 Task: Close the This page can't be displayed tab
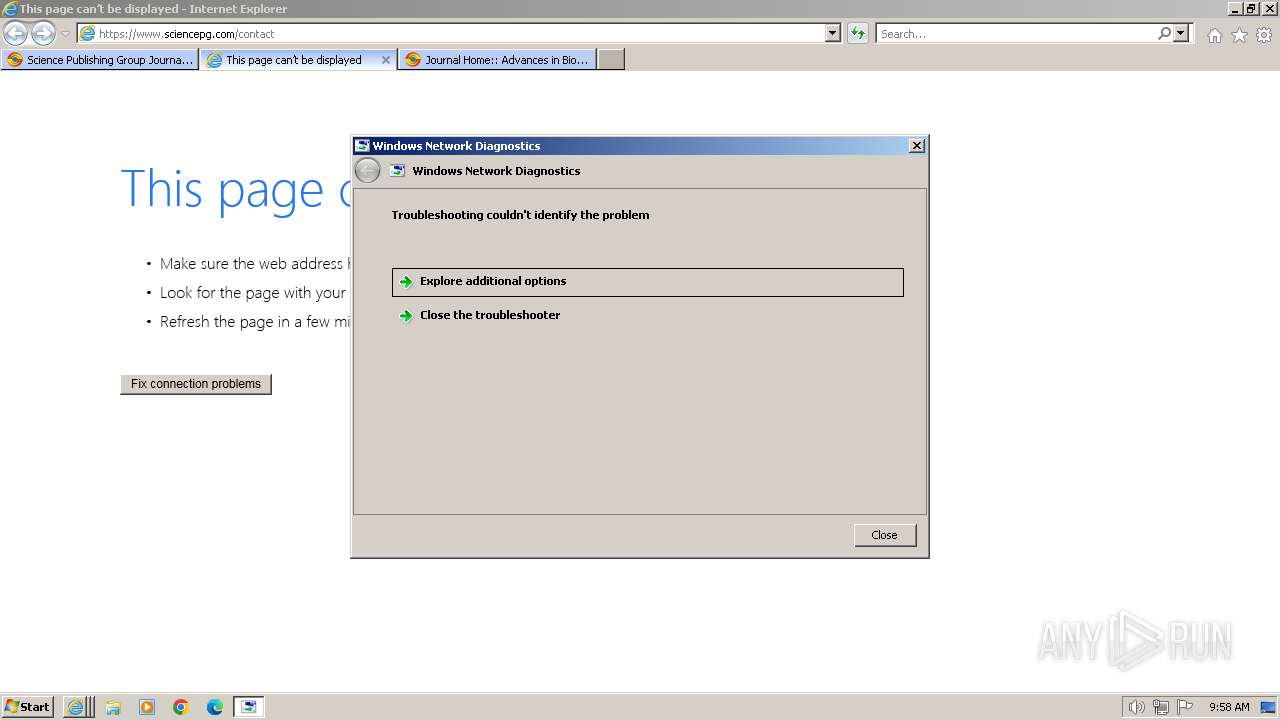(386, 60)
